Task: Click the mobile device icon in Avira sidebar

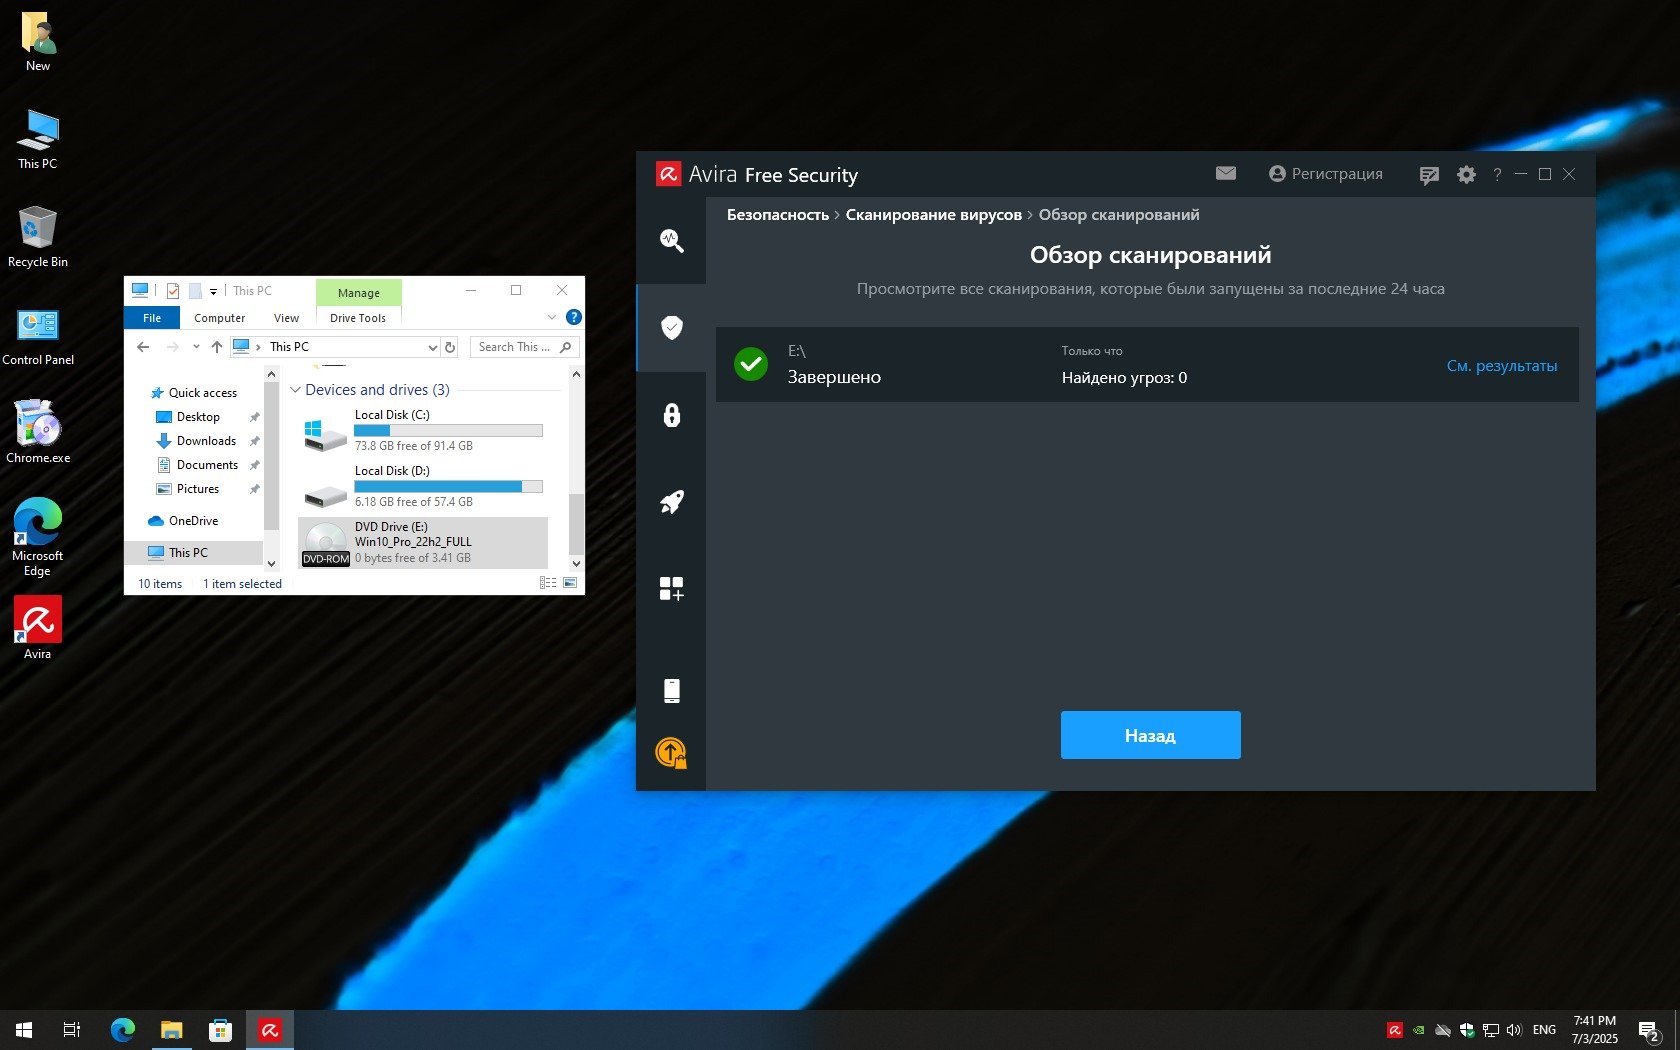Action: point(671,691)
